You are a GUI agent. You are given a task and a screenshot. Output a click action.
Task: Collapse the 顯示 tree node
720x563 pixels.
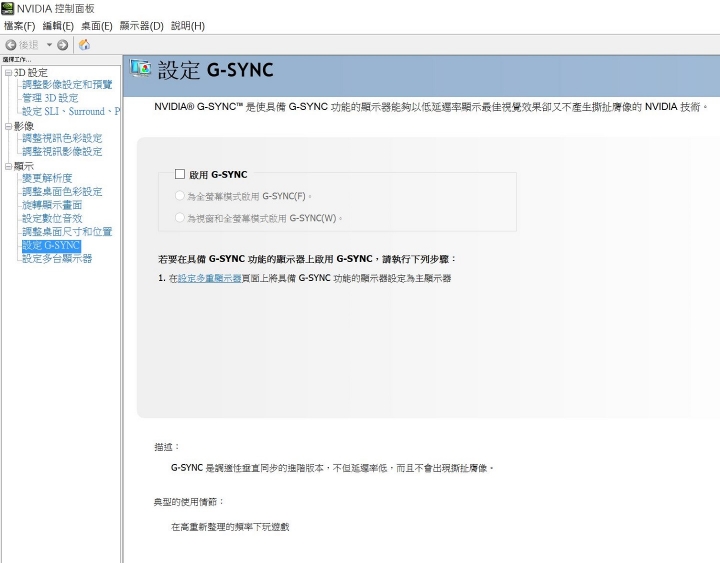pyautogui.click(x=8, y=166)
